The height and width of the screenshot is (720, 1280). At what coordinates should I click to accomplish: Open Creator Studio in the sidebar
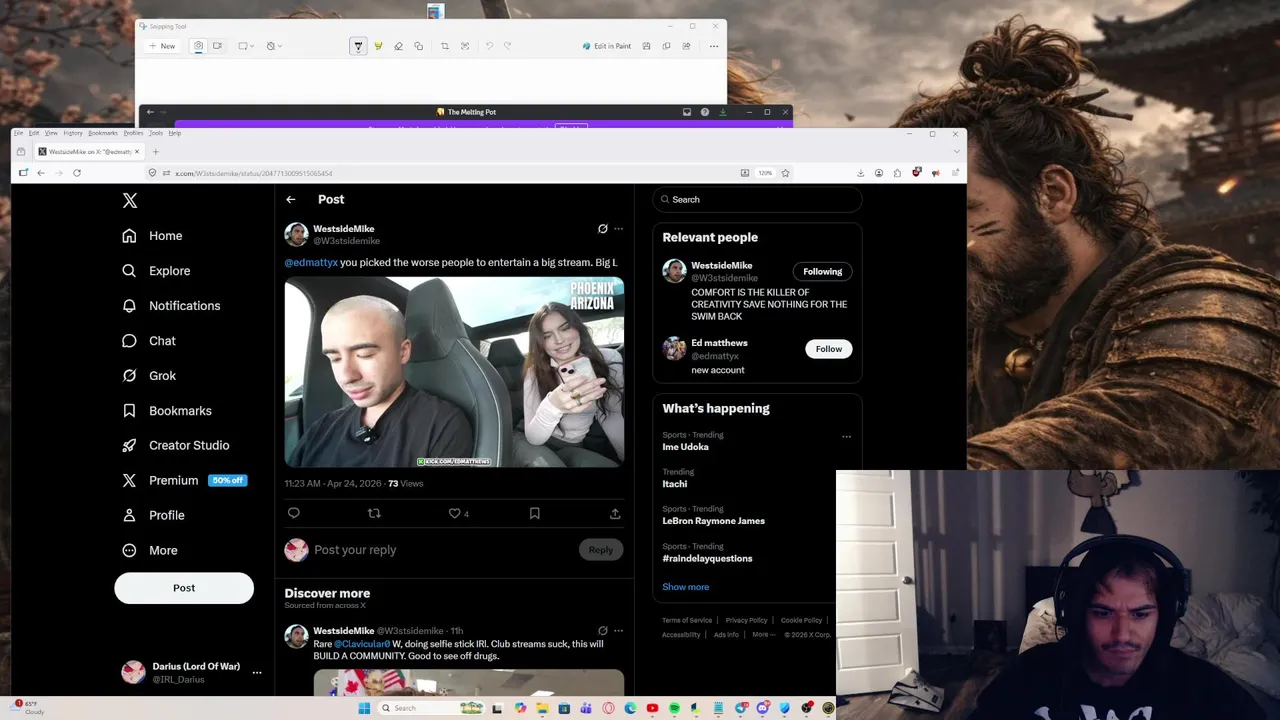(x=176, y=446)
